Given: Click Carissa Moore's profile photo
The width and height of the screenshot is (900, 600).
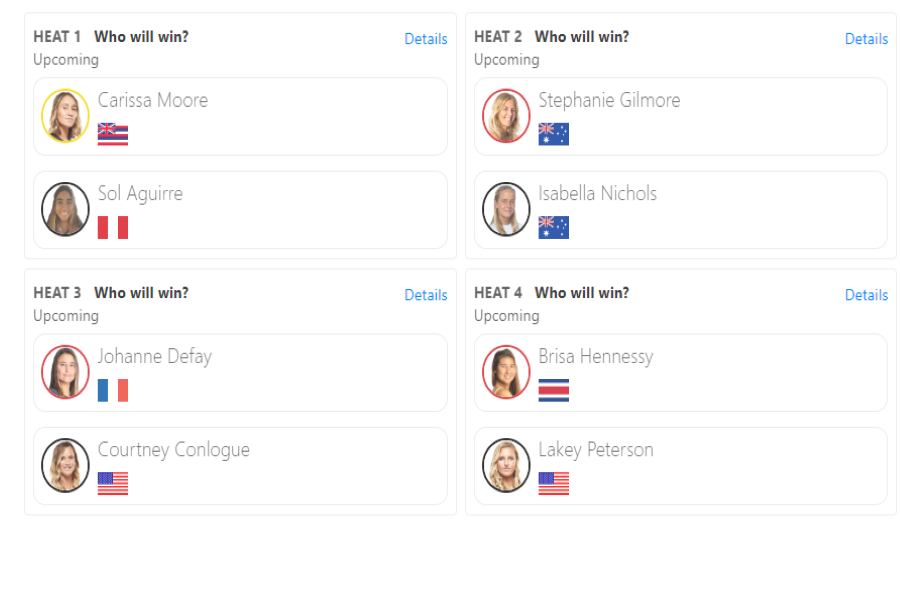Looking at the screenshot, I should tap(65, 116).
